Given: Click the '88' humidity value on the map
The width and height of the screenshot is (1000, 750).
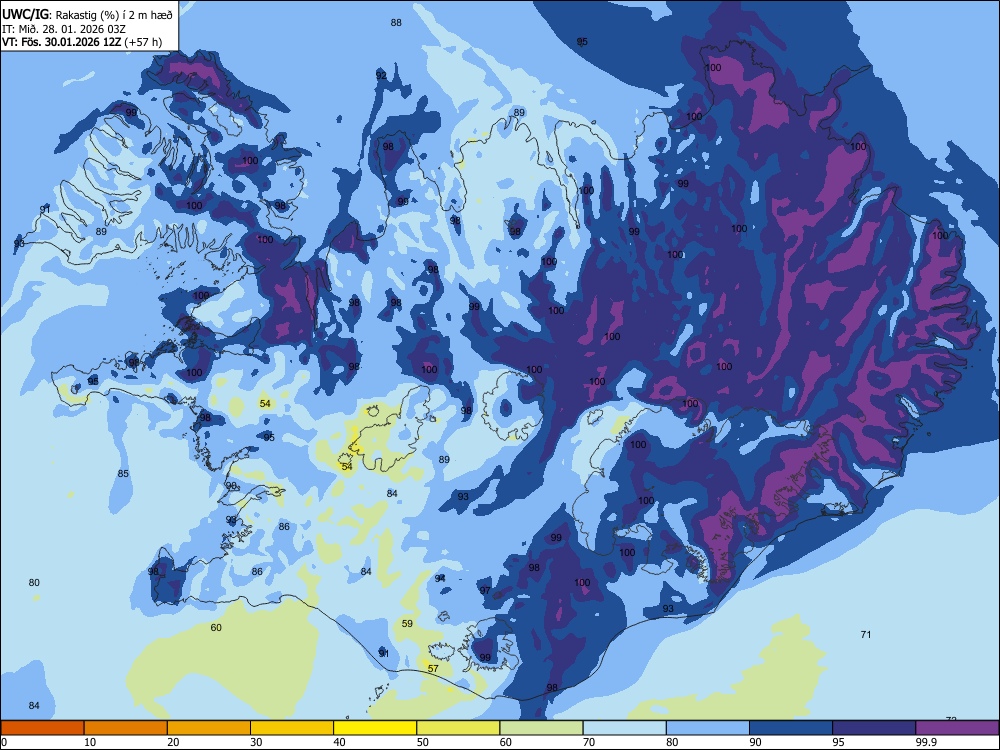Looking at the screenshot, I should coord(396,22).
